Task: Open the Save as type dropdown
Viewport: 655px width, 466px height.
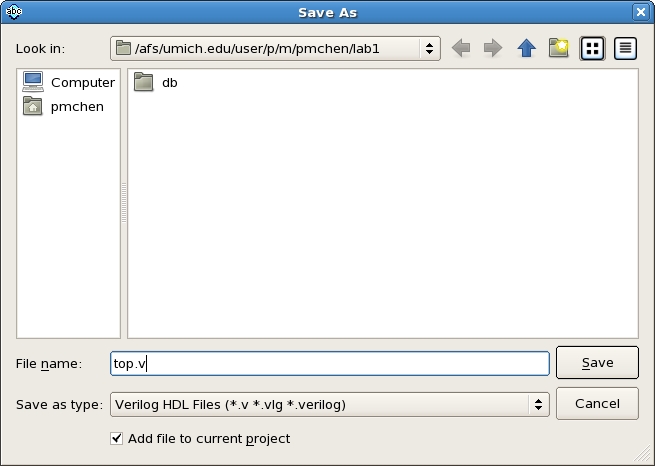Action: [x=330, y=404]
